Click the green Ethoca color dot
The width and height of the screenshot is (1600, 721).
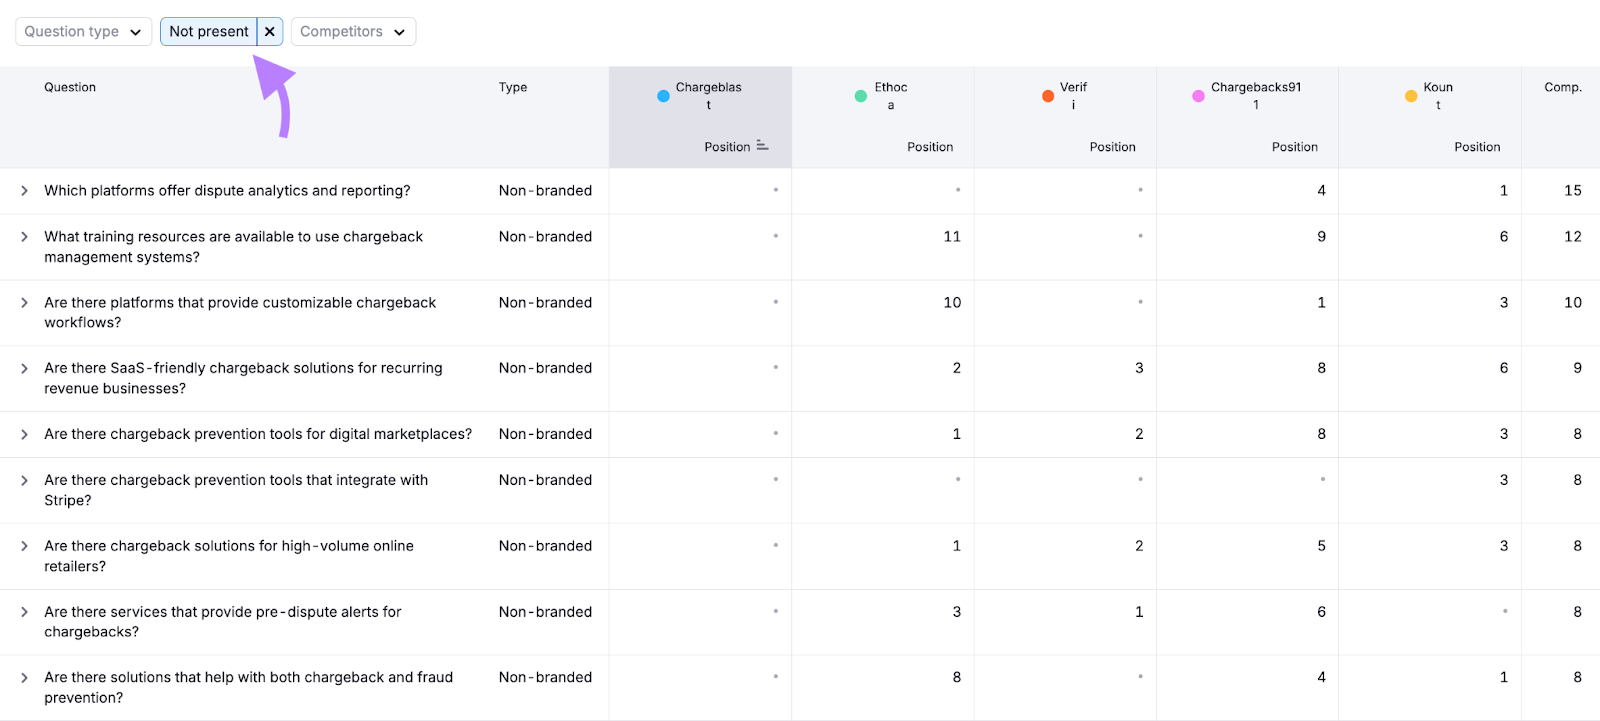861,96
